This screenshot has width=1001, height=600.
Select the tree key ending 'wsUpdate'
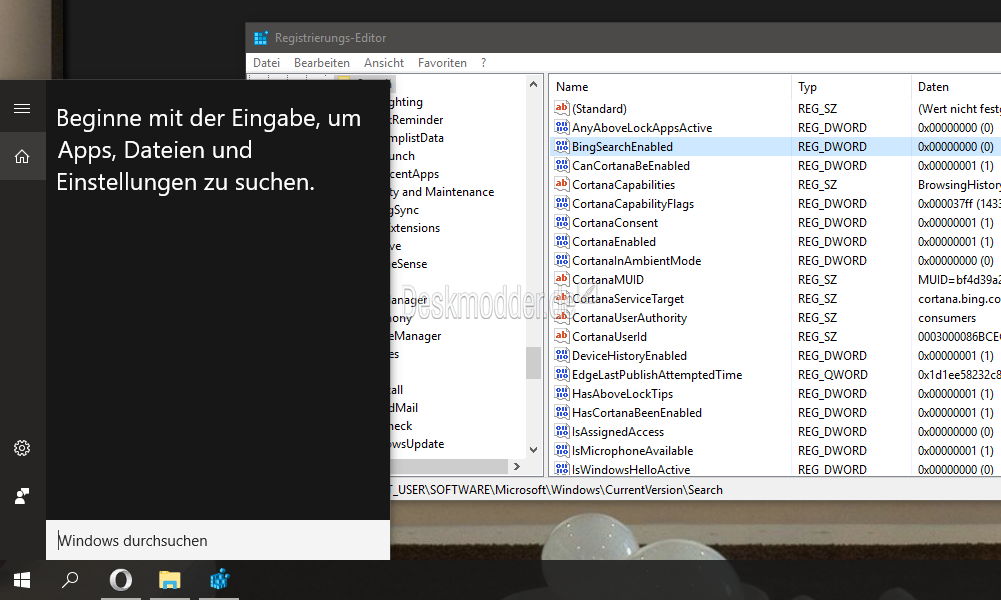(x=417, y=444)
